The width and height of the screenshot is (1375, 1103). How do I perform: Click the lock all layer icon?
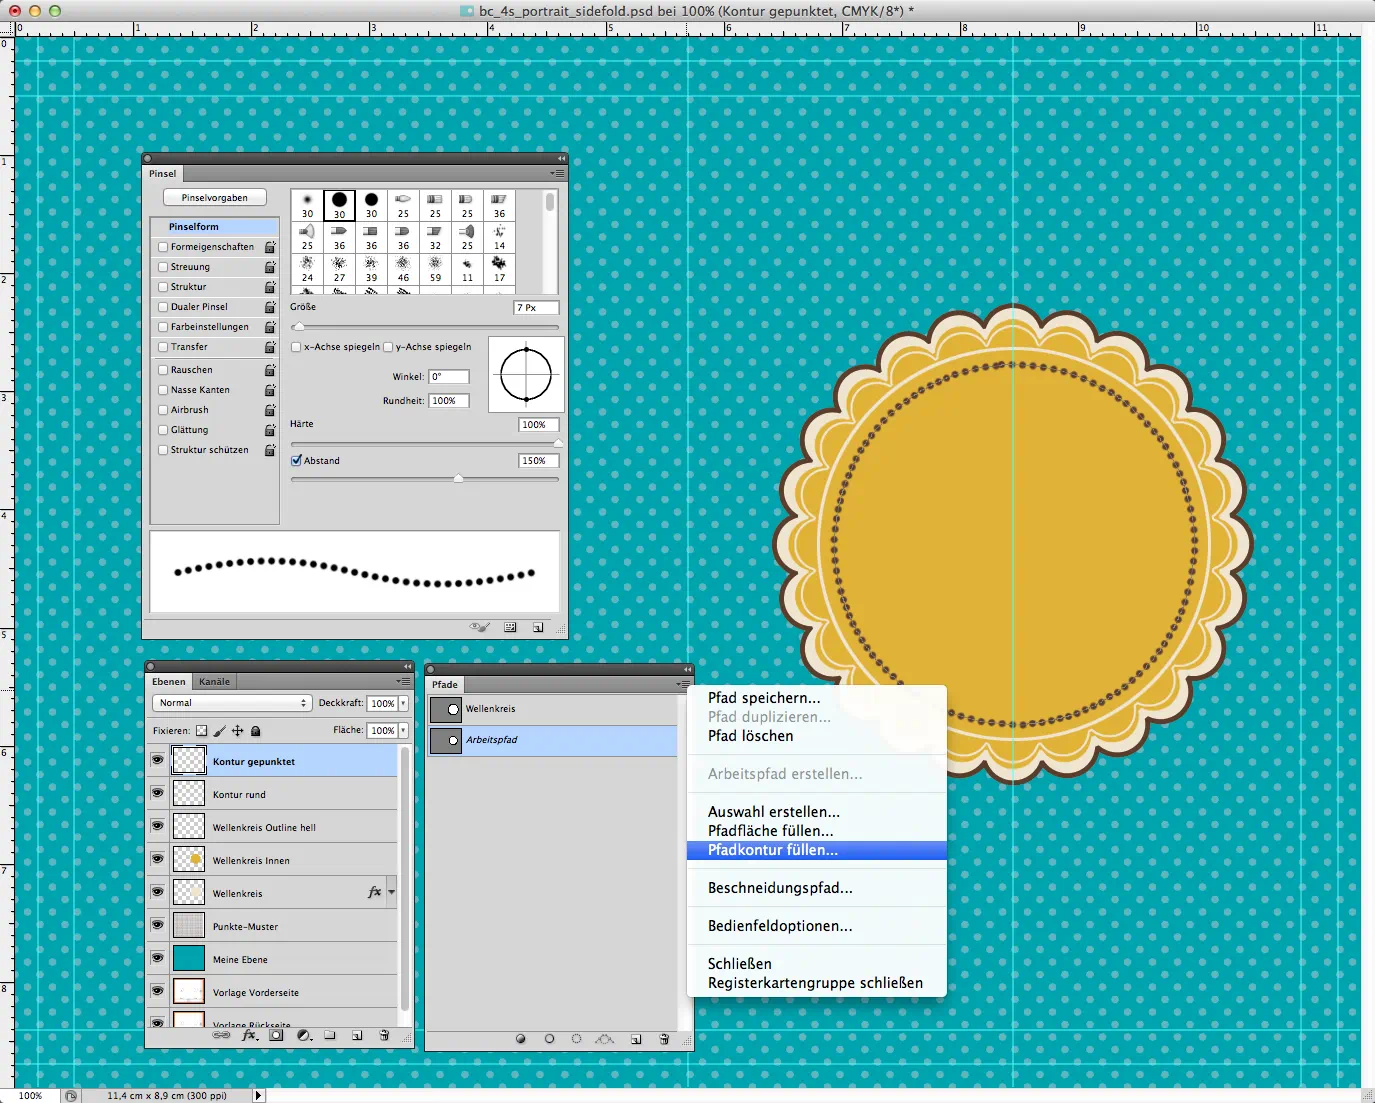click(256, 731)
